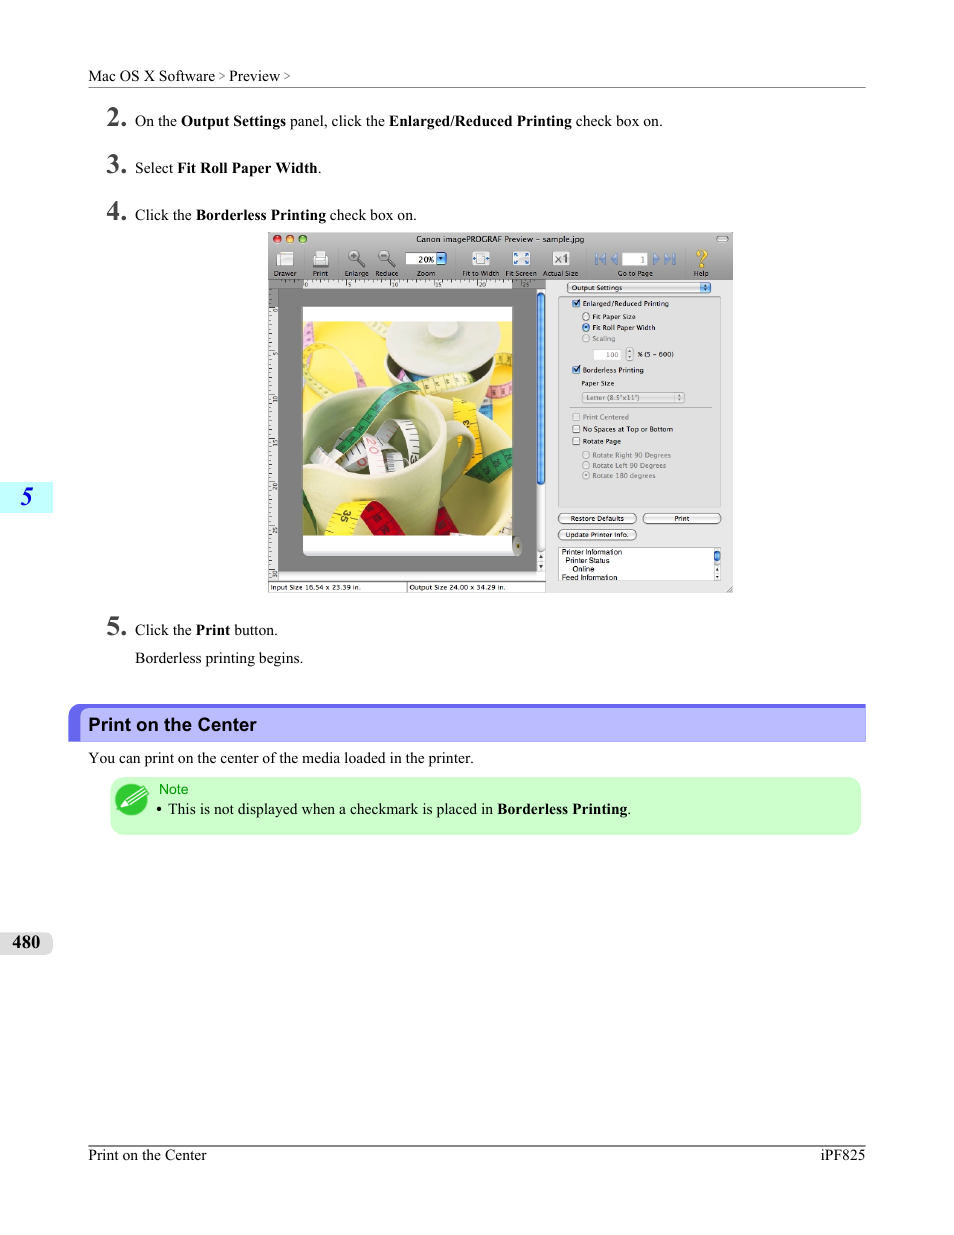Image resolution: width=954 pixels, height=1235 pixels.
Task: Open the zoom percentage dropdown arrow
Action: pyautogui.click(x=441, y=259)
